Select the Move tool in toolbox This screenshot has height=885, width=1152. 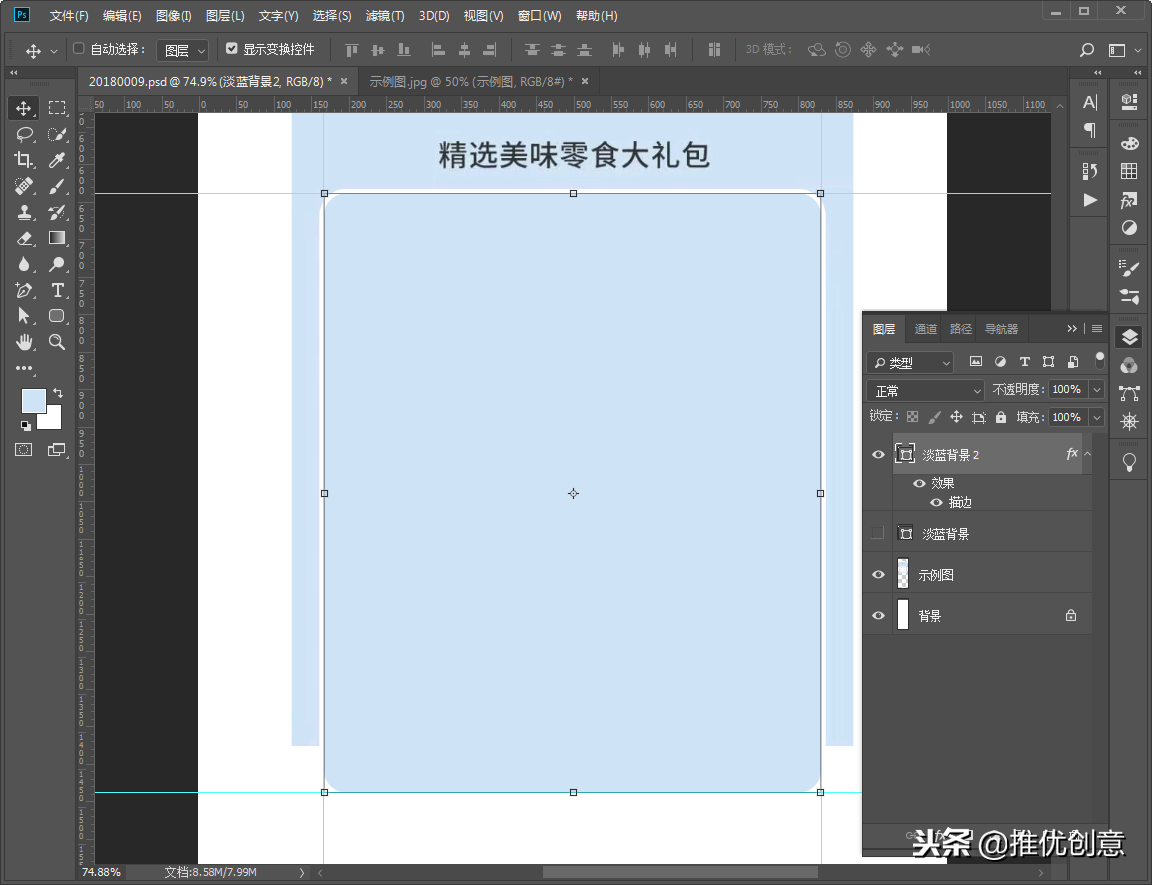coord(24,108)
